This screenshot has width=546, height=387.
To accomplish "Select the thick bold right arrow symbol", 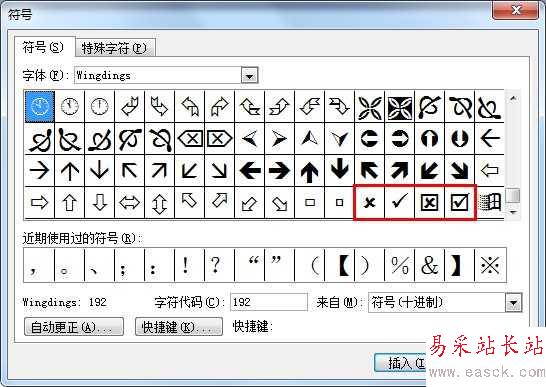I will pos(279,170).
